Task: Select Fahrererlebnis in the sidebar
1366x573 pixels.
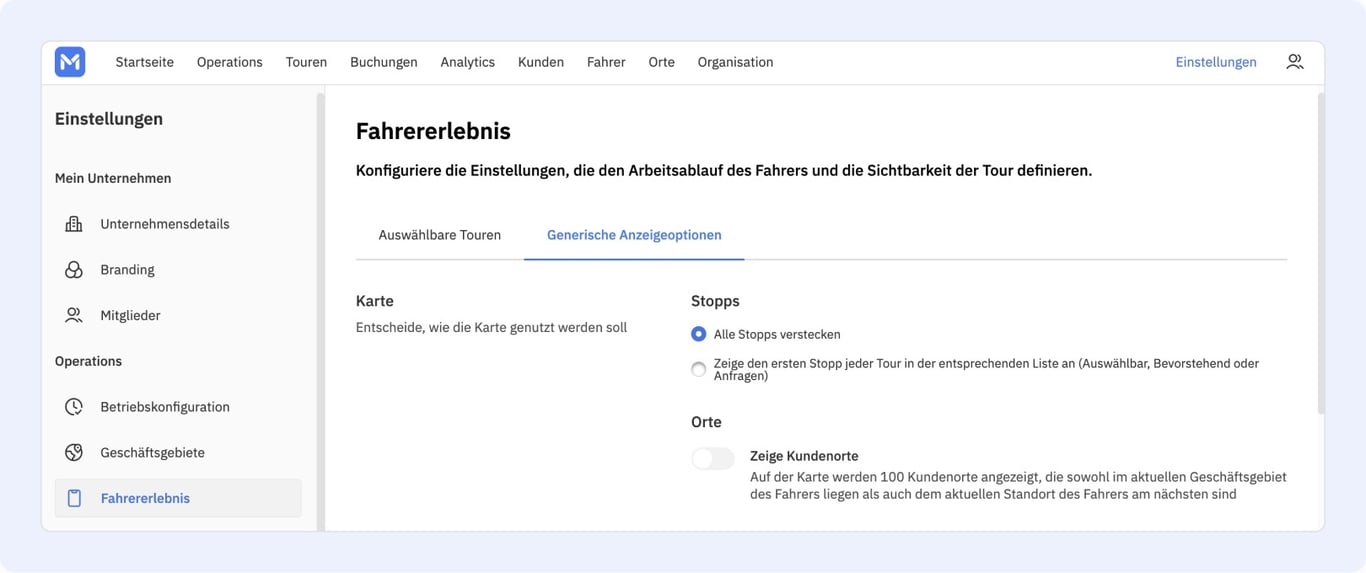Action: click(x=178, y=498)
